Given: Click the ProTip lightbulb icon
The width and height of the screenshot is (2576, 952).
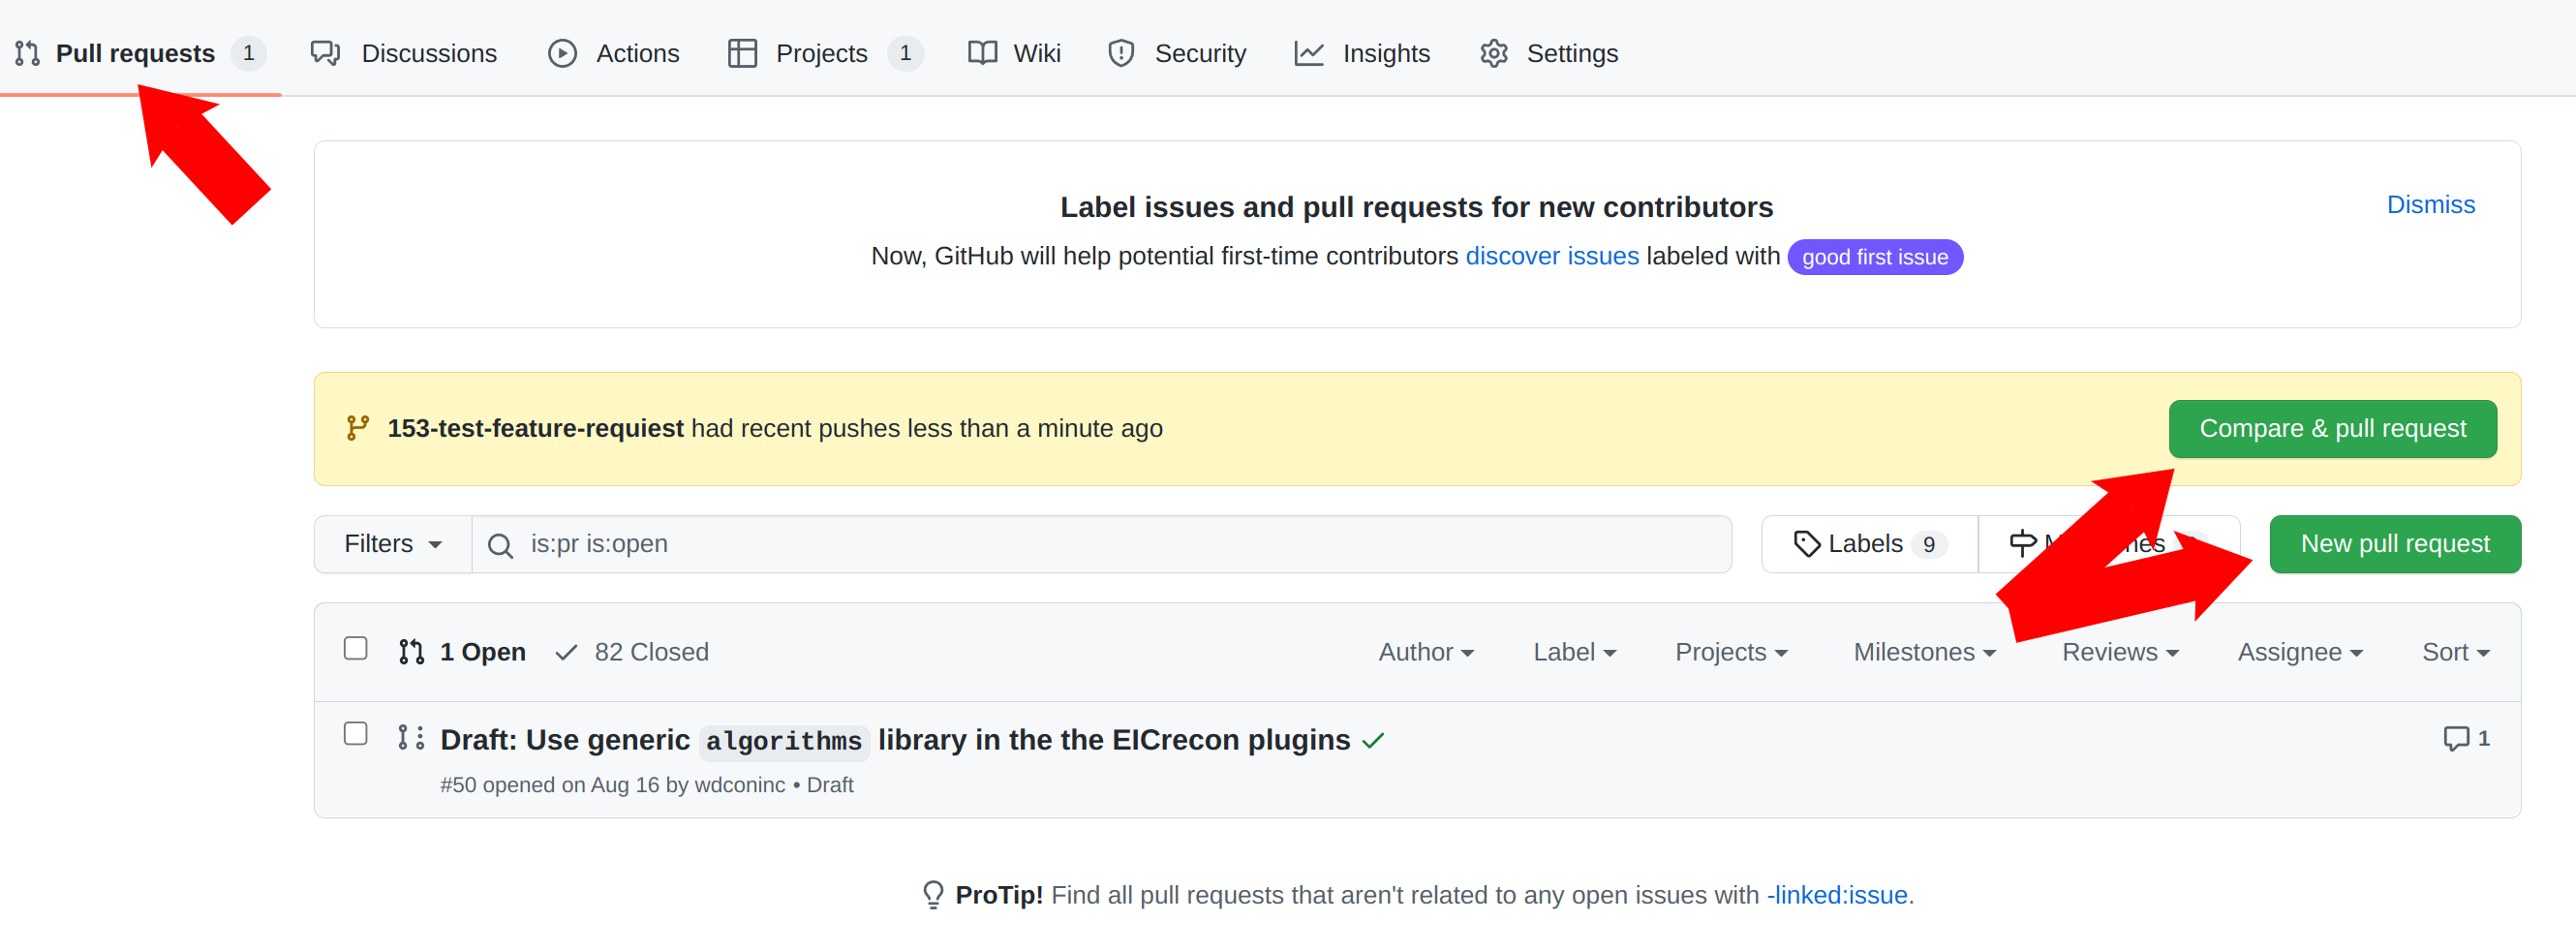Looking at the screenshot, I should [x=932, y=894].
